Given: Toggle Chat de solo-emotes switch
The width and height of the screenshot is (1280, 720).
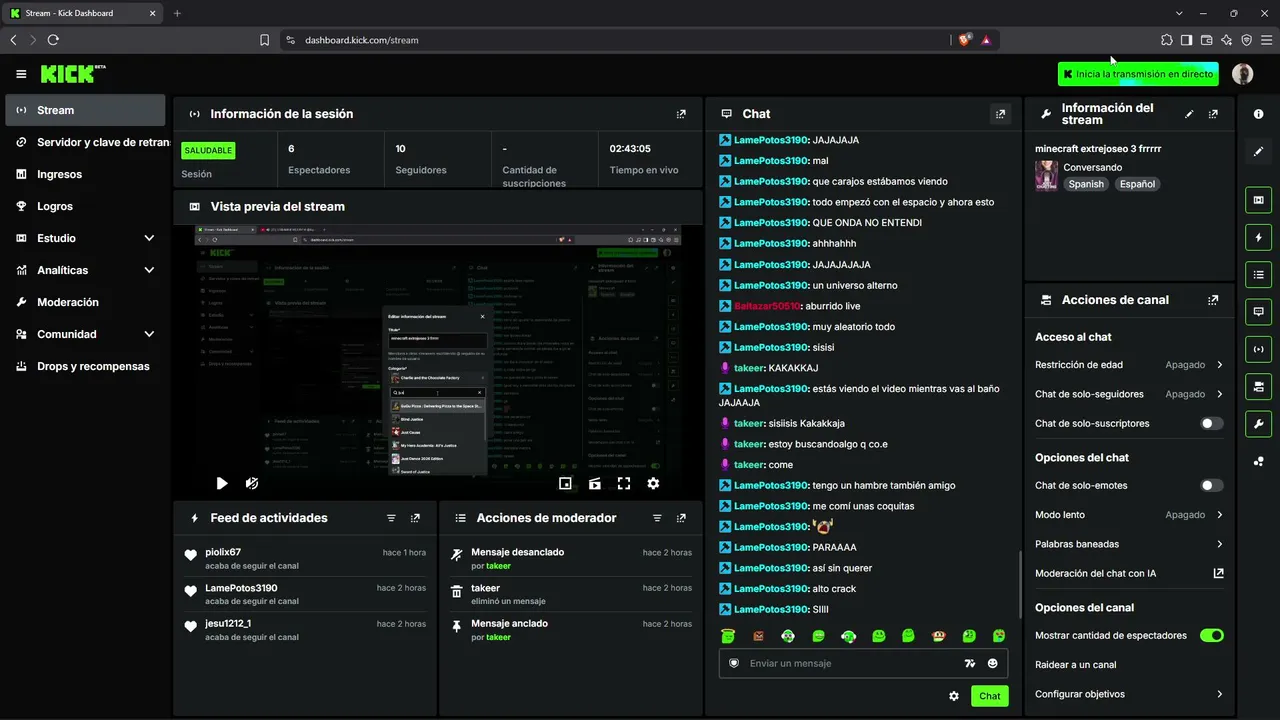Looking at the screenshot, I should 1212,486.
